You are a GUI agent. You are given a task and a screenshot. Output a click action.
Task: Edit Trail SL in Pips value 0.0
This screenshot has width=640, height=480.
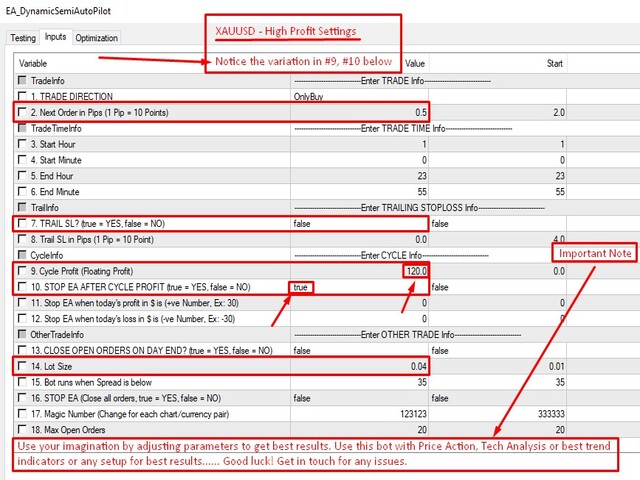pos(360,240)
